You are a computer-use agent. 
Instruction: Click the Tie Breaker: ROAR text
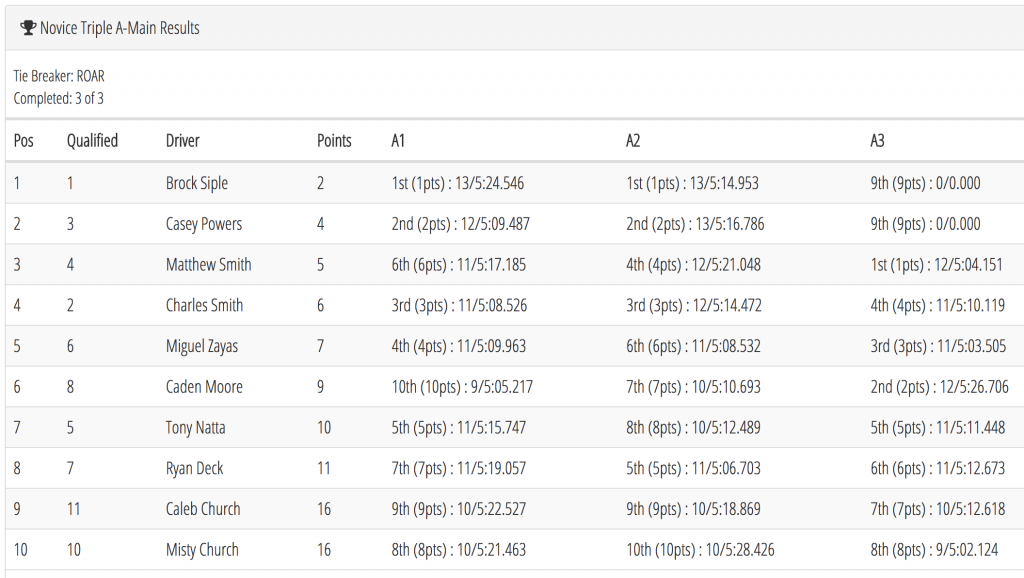[59, 76]
